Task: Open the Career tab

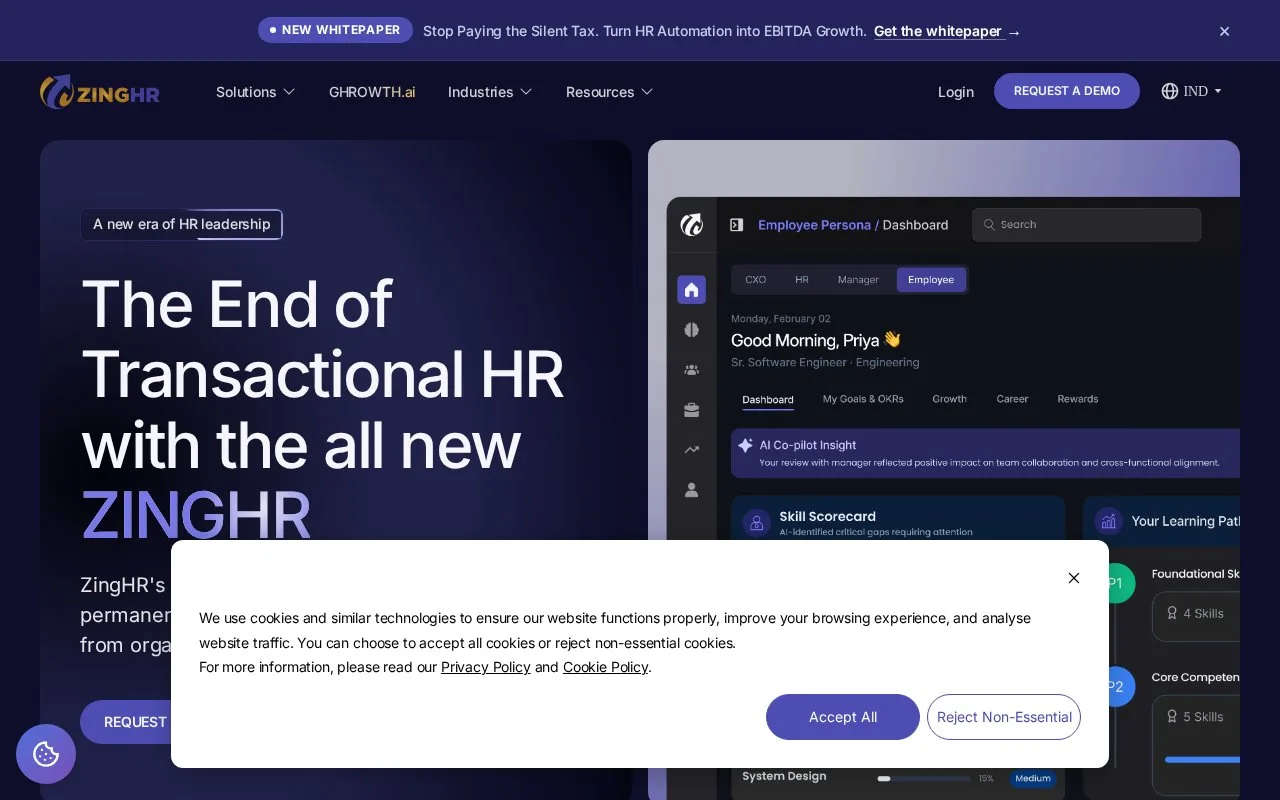Action: tap(1012, 399)
